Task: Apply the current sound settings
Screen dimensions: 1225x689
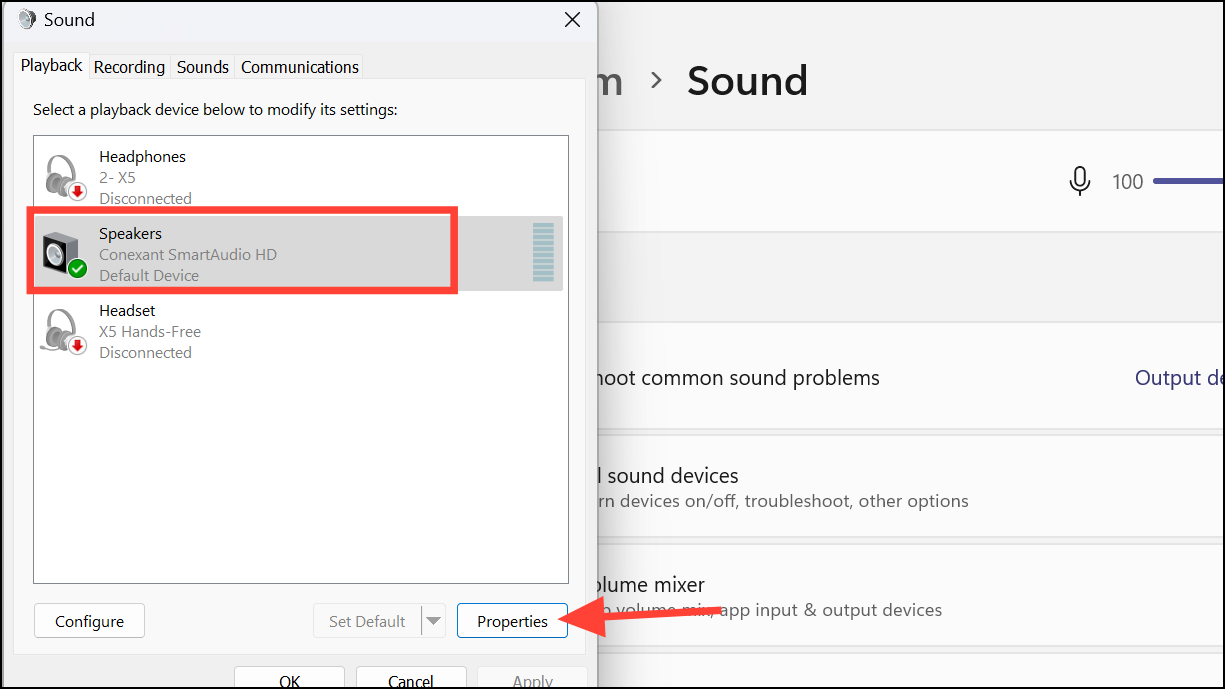Action: [532, 679]
